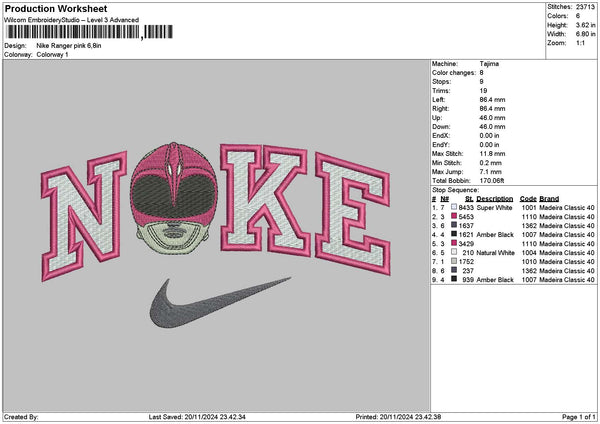
Task: Click the 'Created By:' footer label
Action: click(x=21, y=417)
